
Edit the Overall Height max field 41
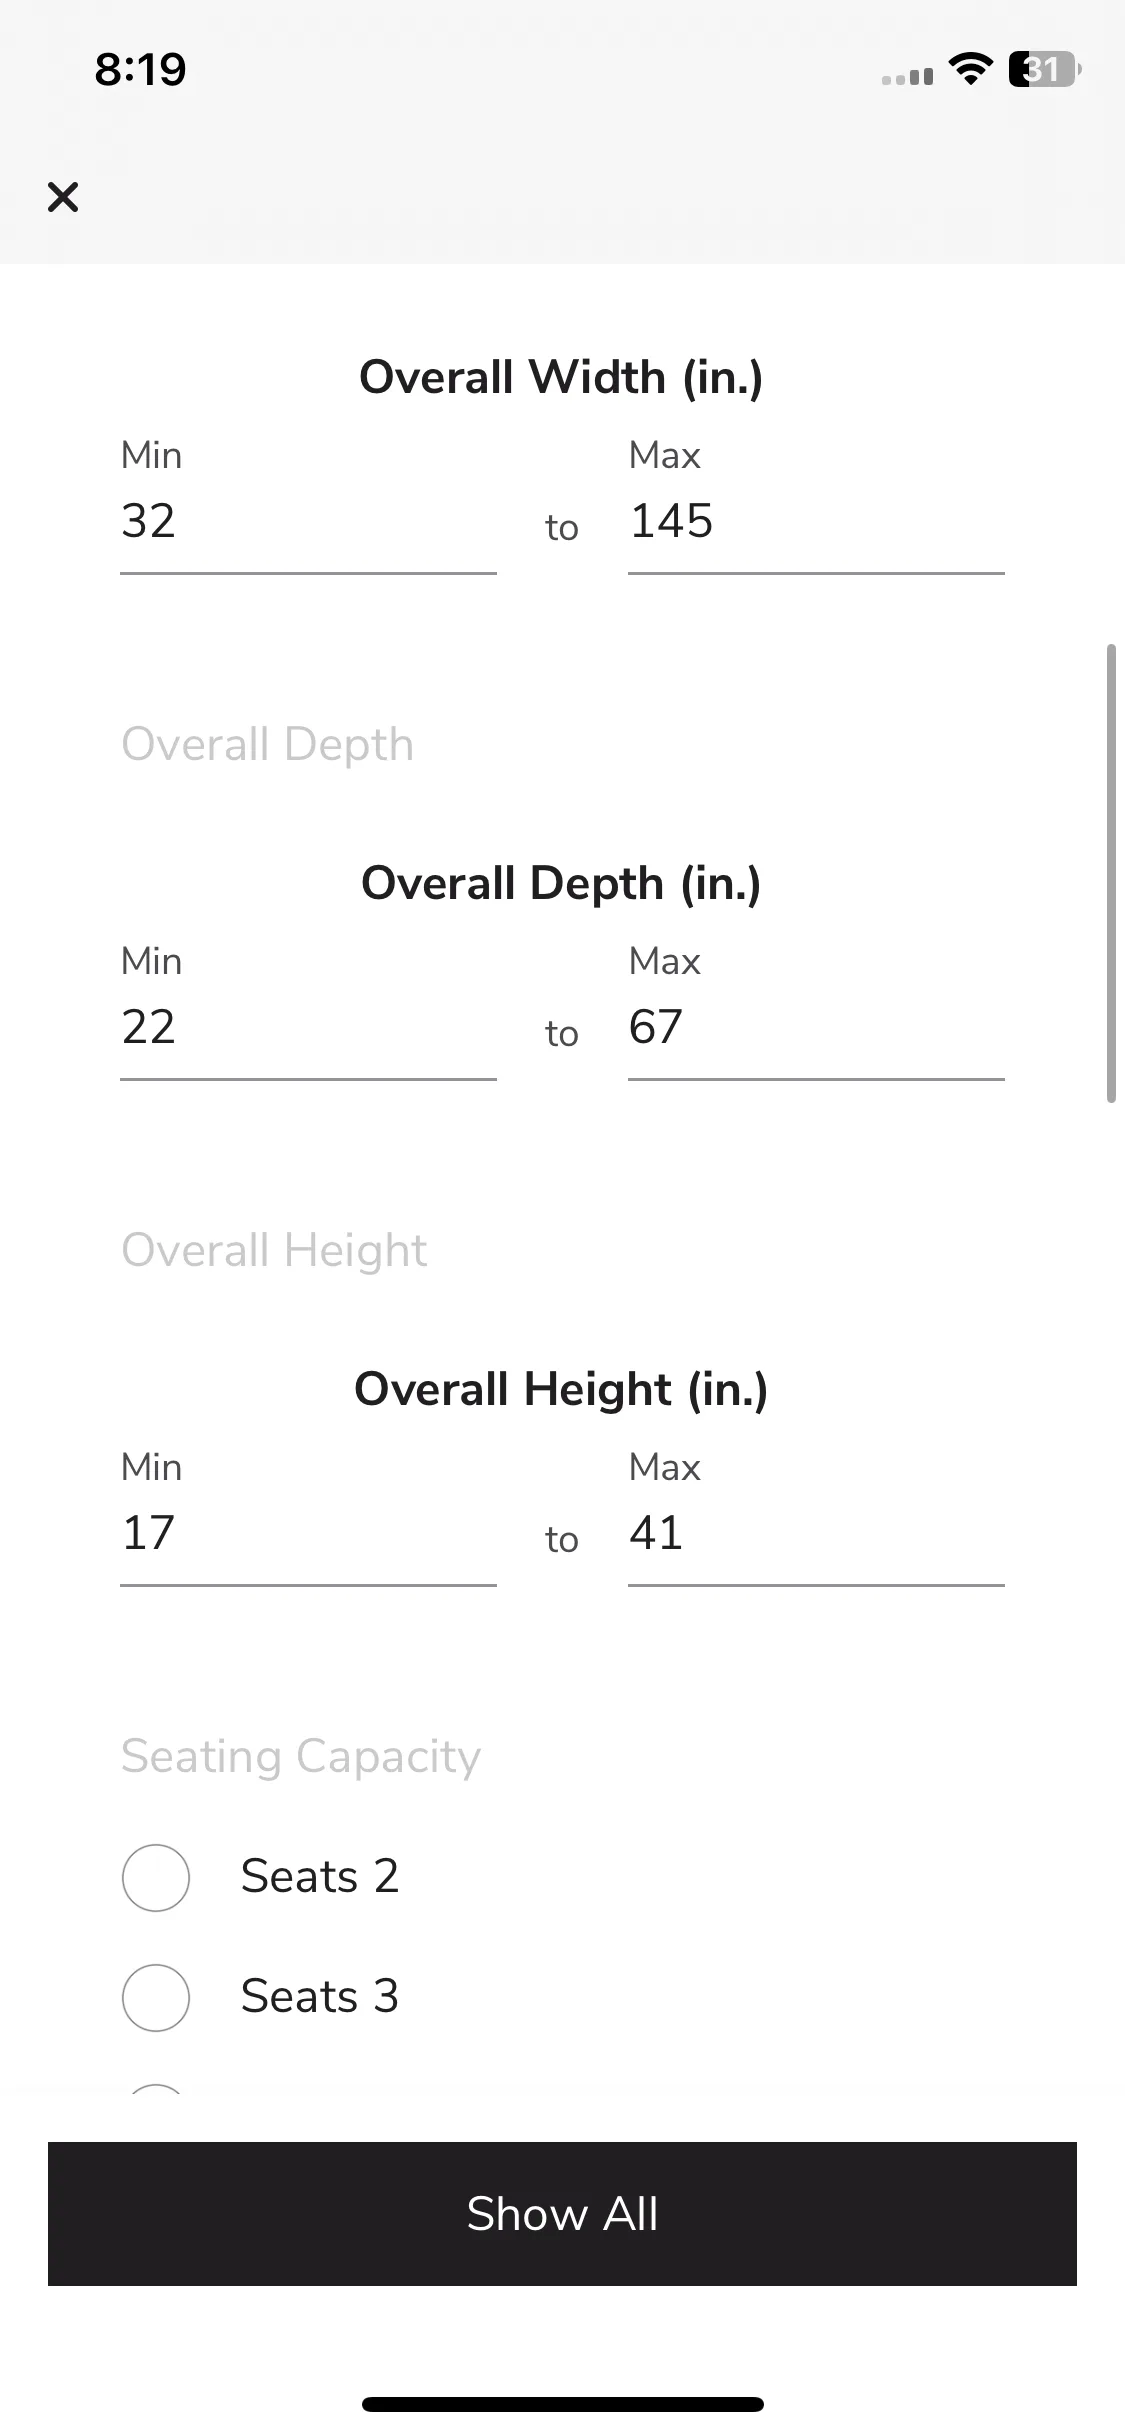pyautogui.click(x=816, y=1534)
